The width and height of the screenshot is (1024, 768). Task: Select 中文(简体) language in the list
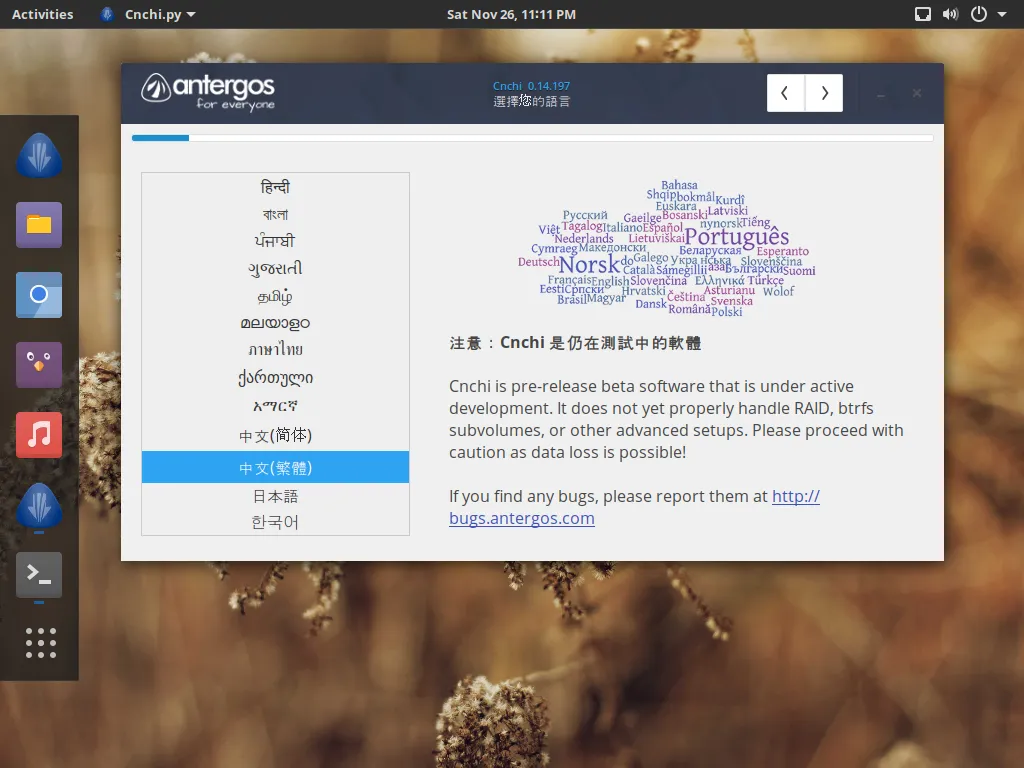(x=275, y=435)
